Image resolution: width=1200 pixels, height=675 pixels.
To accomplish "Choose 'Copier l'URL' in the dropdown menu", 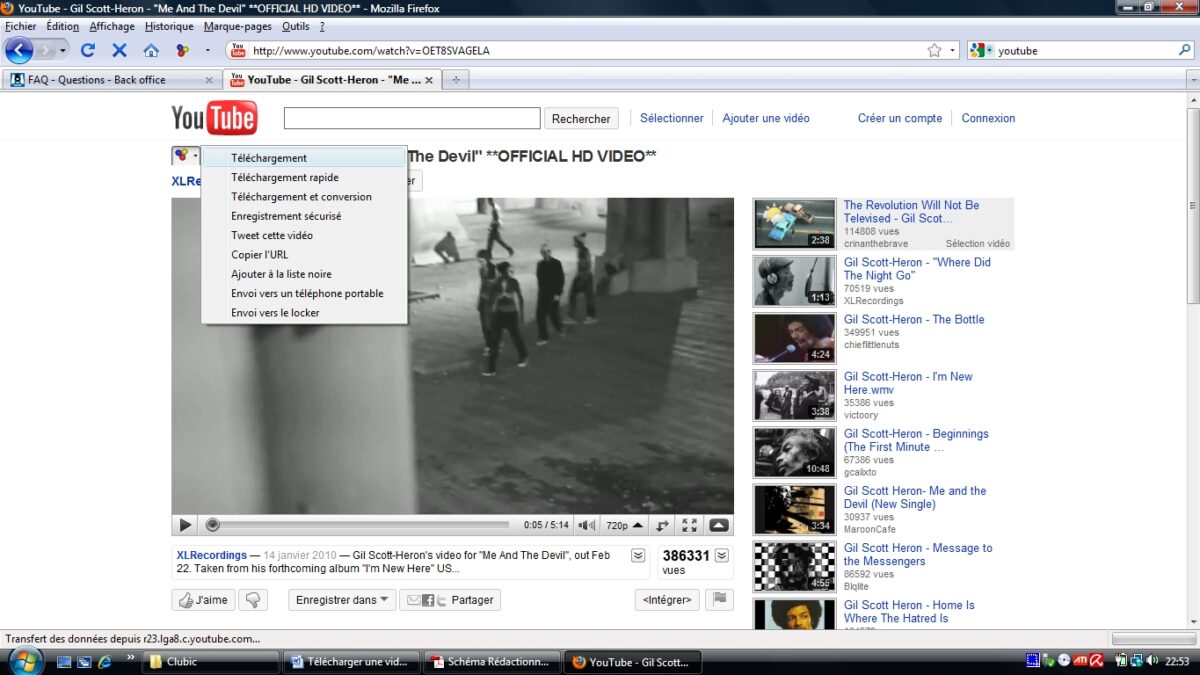I will point(259,255).
